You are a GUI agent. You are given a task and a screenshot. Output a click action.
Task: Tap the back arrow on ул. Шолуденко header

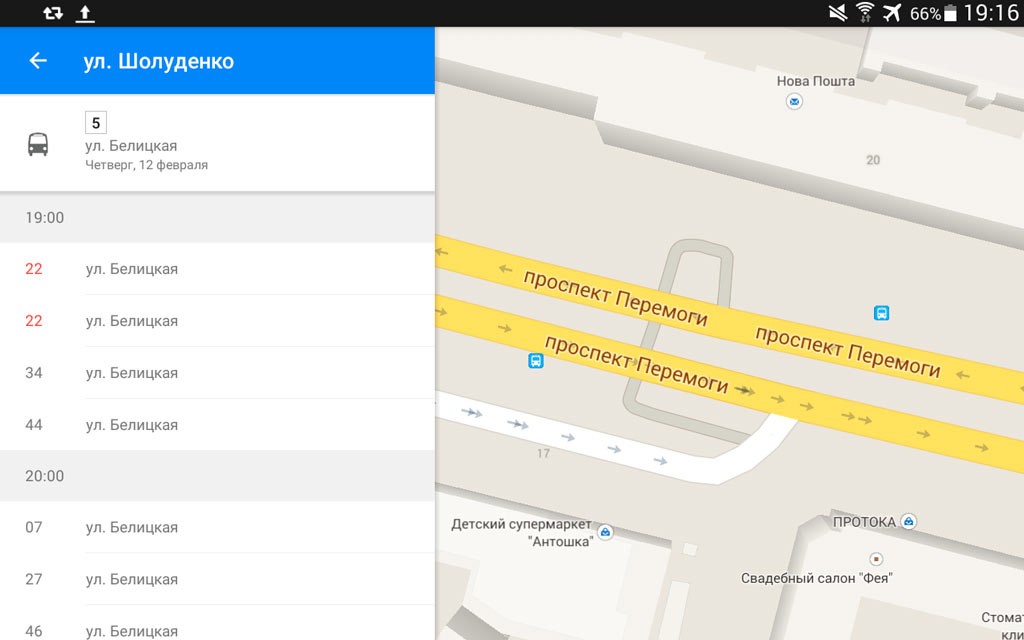click(37, 61)
